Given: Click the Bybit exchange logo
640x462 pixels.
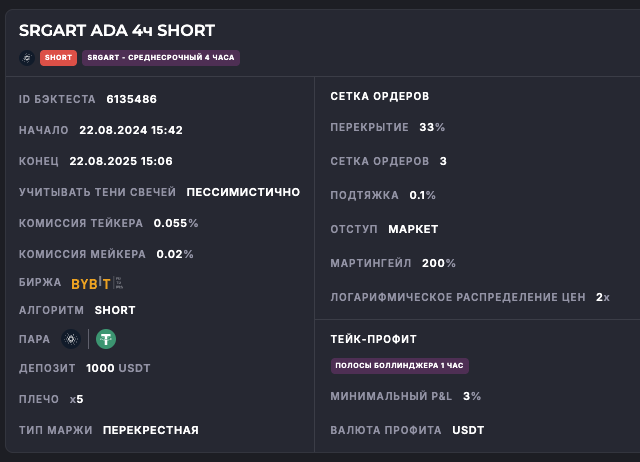Looking at the screenshot, I should coord(90,284).
